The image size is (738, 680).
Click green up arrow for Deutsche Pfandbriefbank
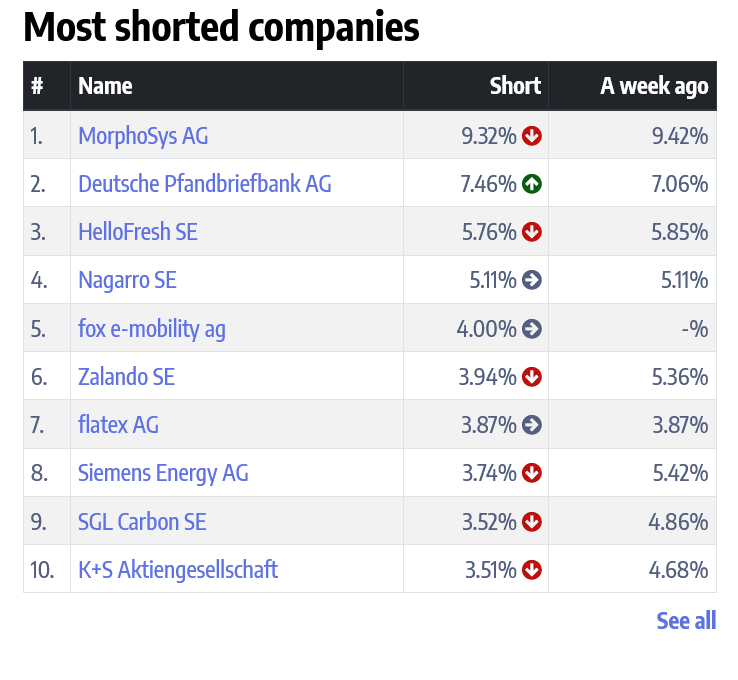point(532,184)
